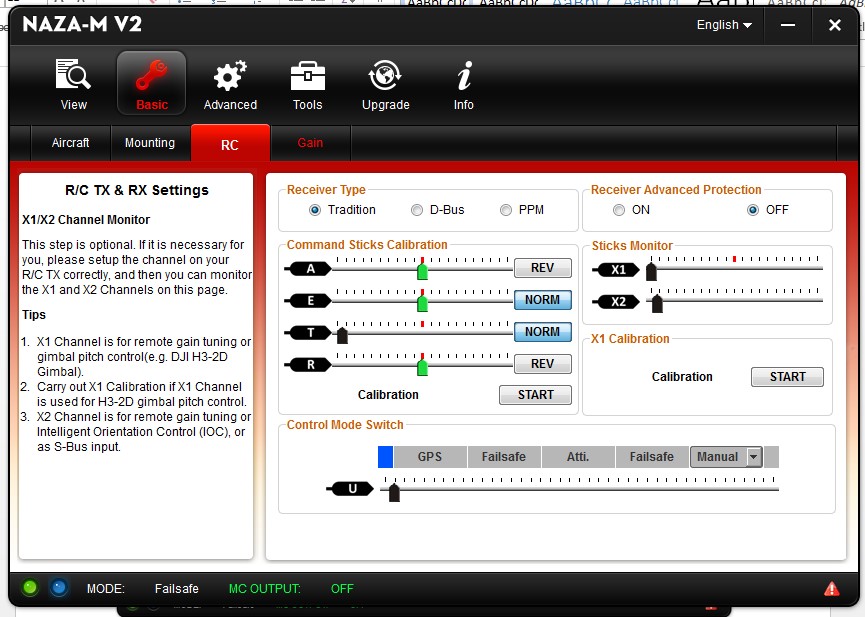This screenshot has width=865, height=617.
Task: Switch to the Aircraft tab
Action: [71, 143]
